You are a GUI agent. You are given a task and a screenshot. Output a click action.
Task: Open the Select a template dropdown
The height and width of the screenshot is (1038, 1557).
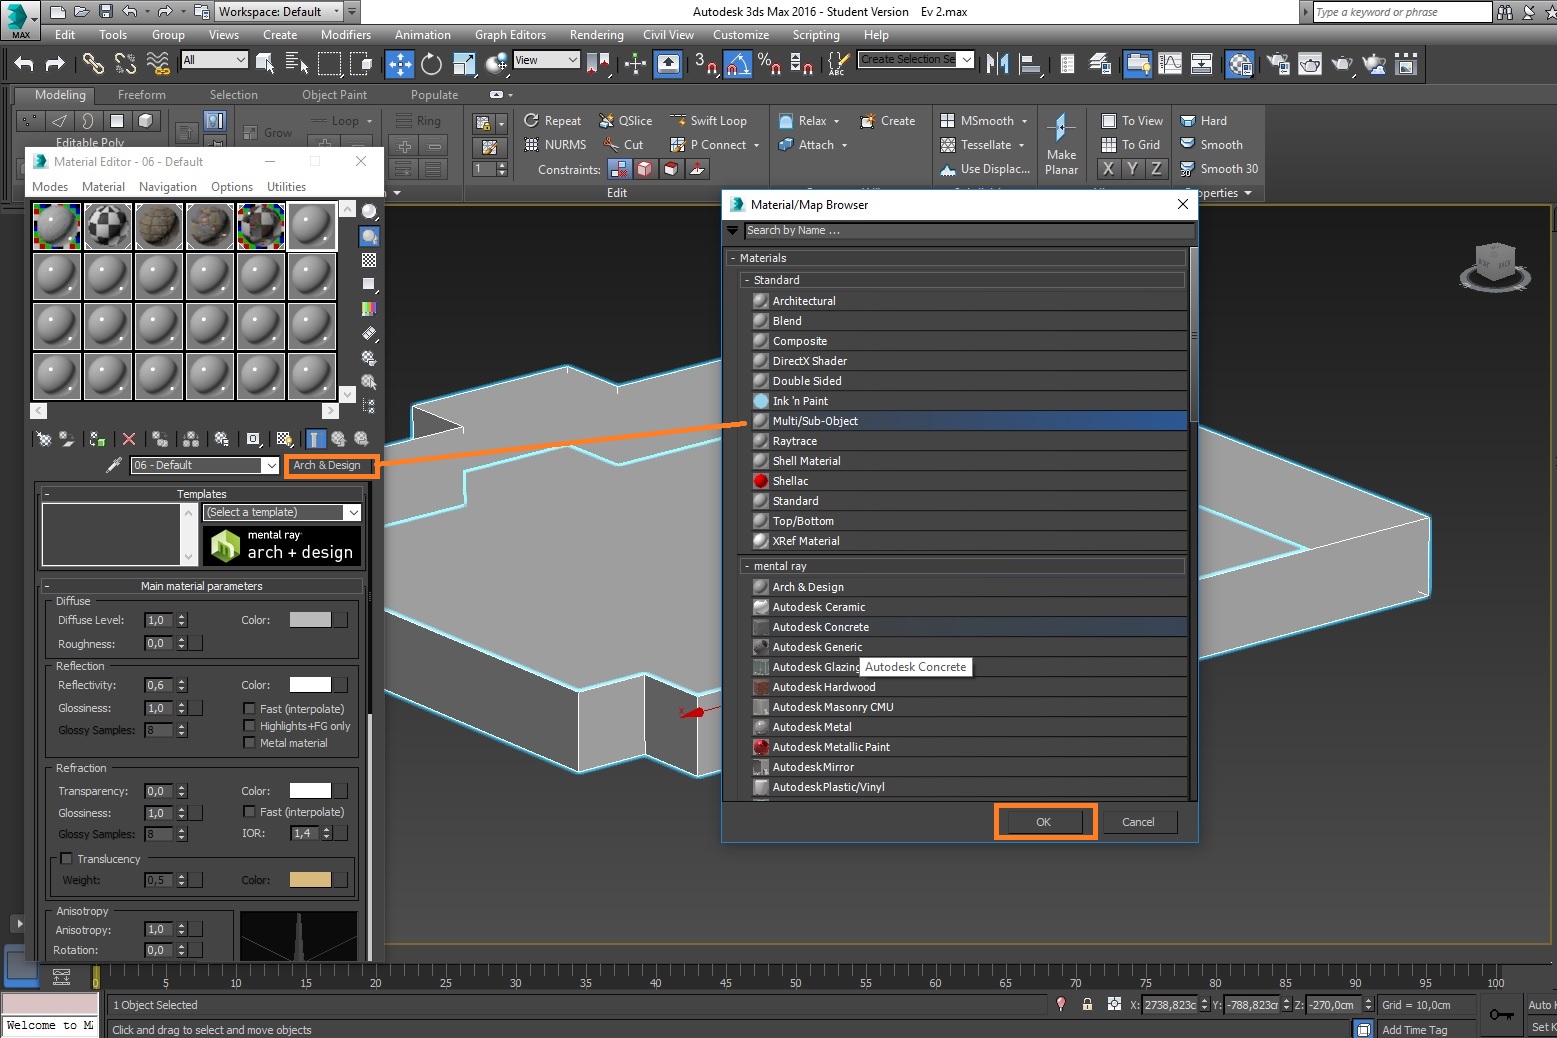(x=280, y=512)
